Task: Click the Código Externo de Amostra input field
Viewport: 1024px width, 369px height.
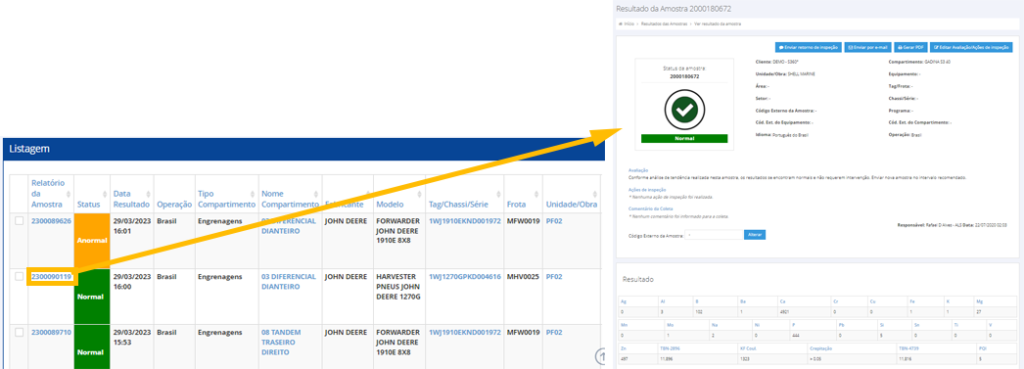Action: [713, 234]
